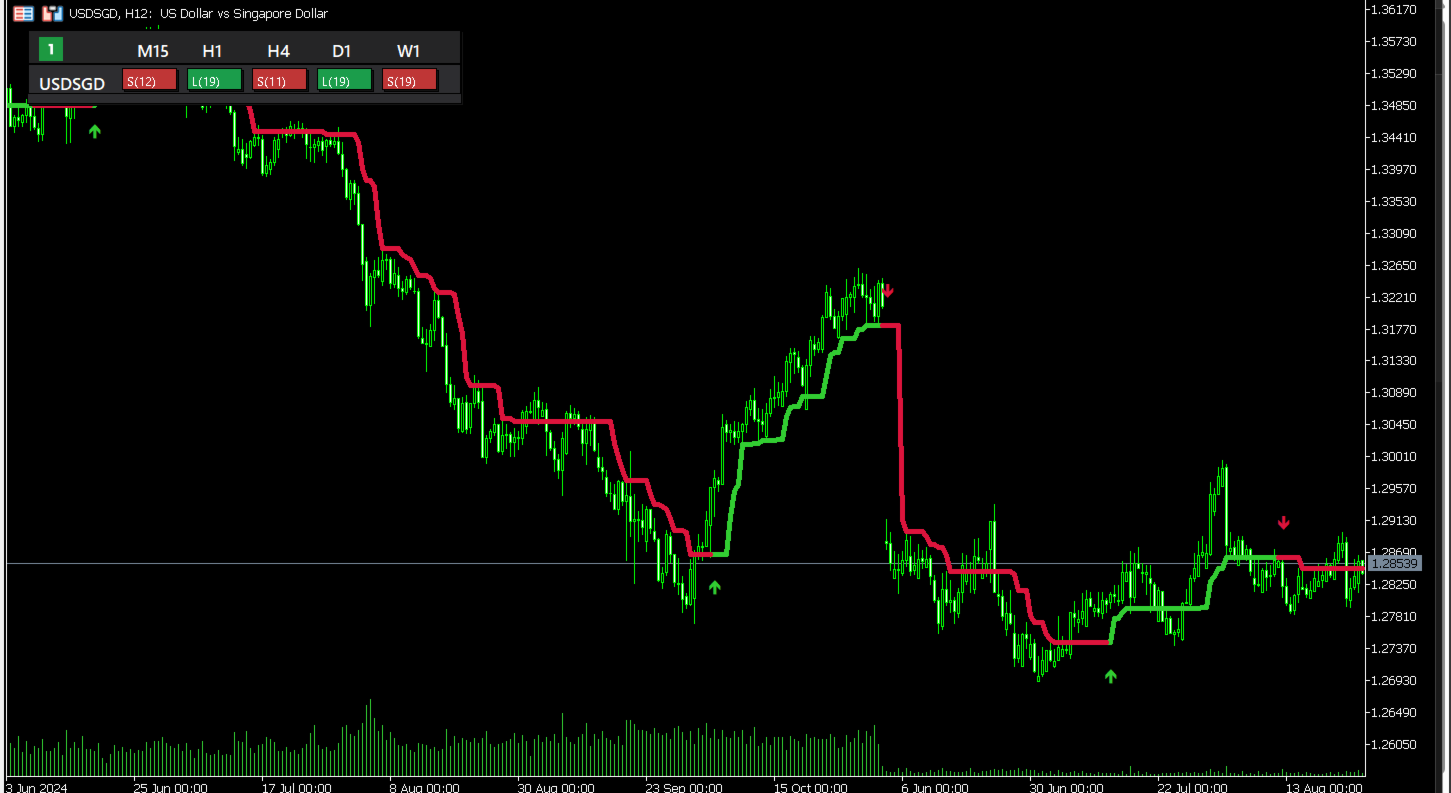Screen dimensions: 1451x793
Task: Click the green buy arrow below 23 Sep low
Action: [714, 587]
